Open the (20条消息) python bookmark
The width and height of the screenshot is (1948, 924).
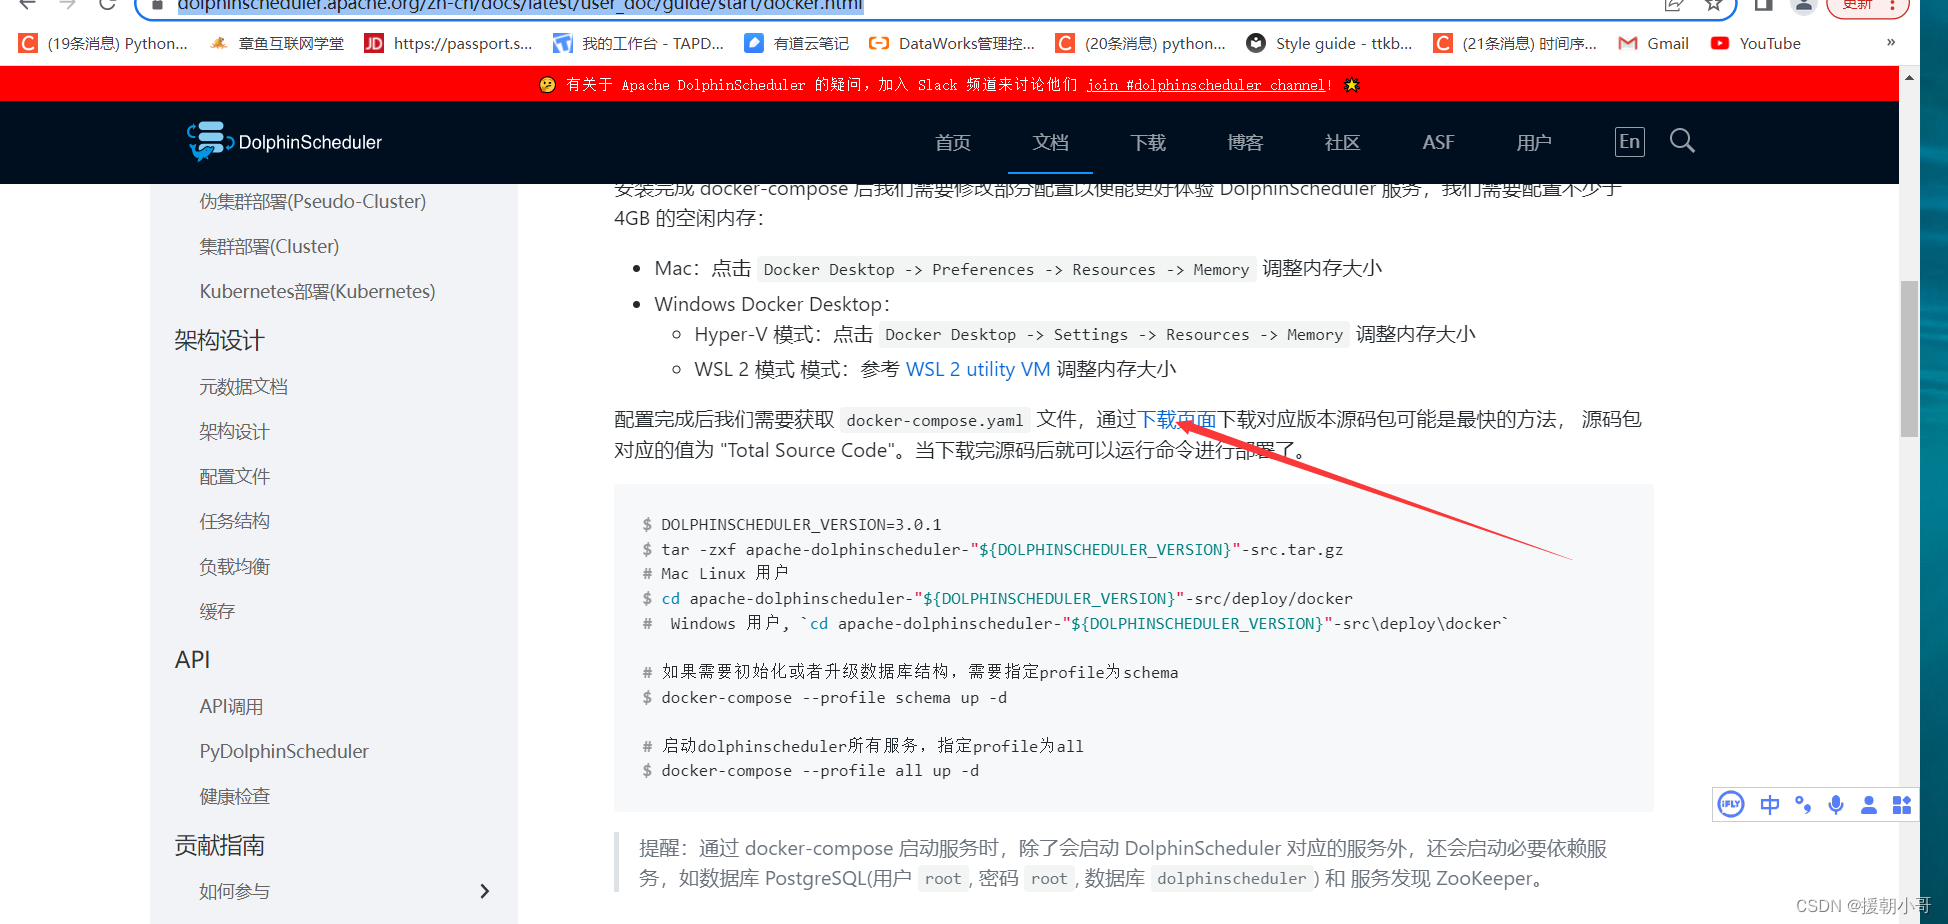point(1141,43)
